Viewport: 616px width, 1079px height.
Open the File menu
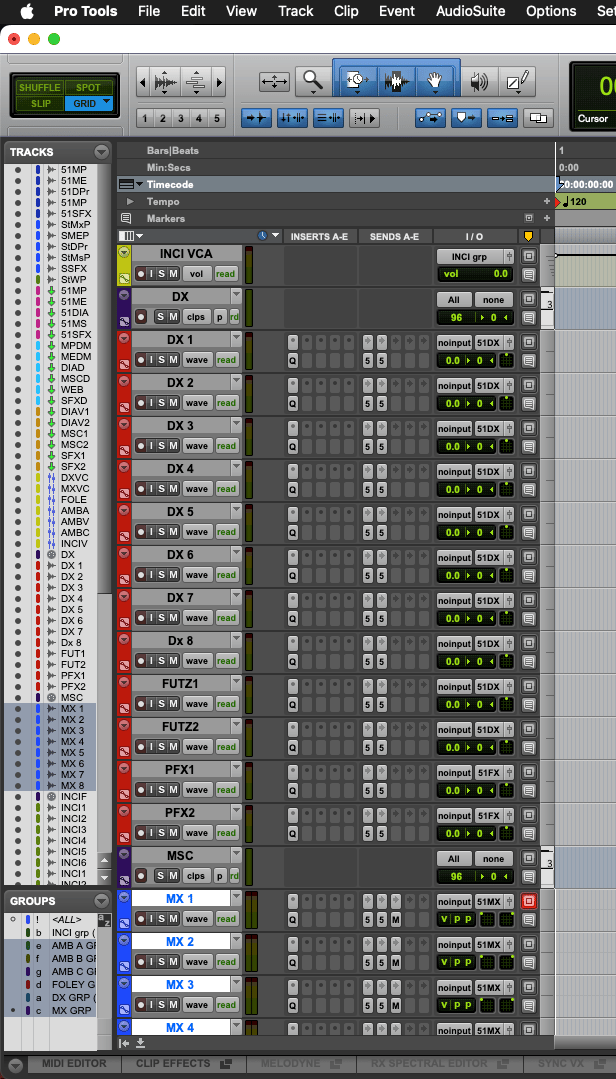[x=149, y=11]
